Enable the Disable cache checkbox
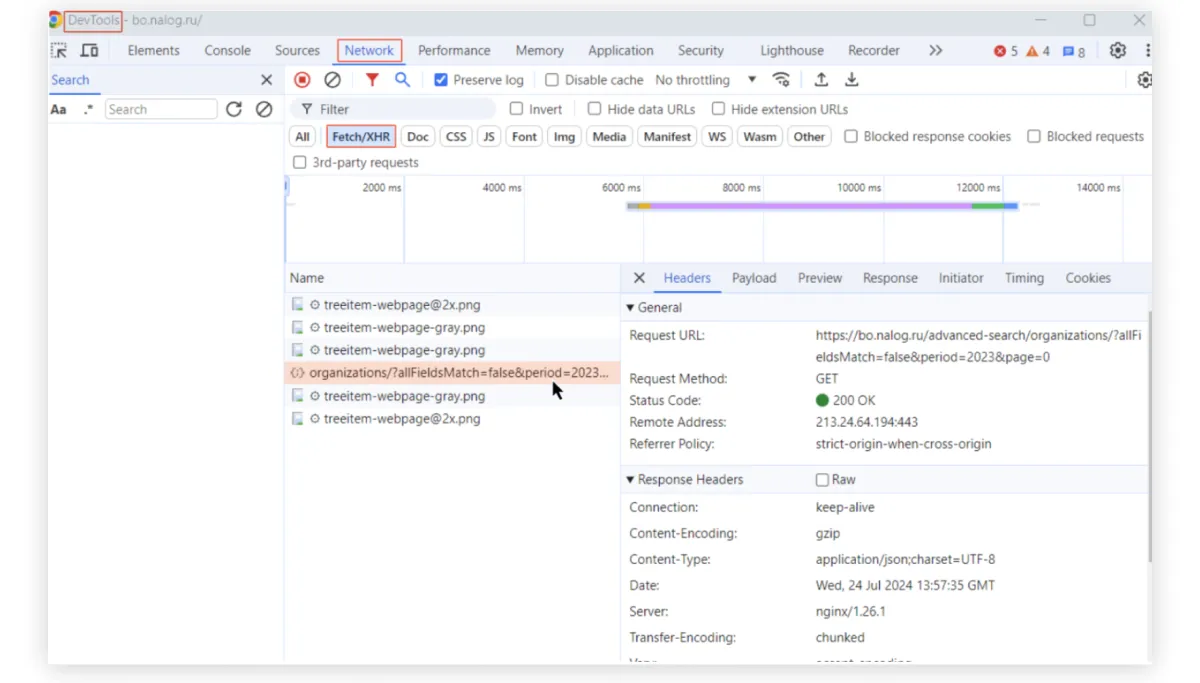Screen dimensions: 1200x683 click(552, 80)
